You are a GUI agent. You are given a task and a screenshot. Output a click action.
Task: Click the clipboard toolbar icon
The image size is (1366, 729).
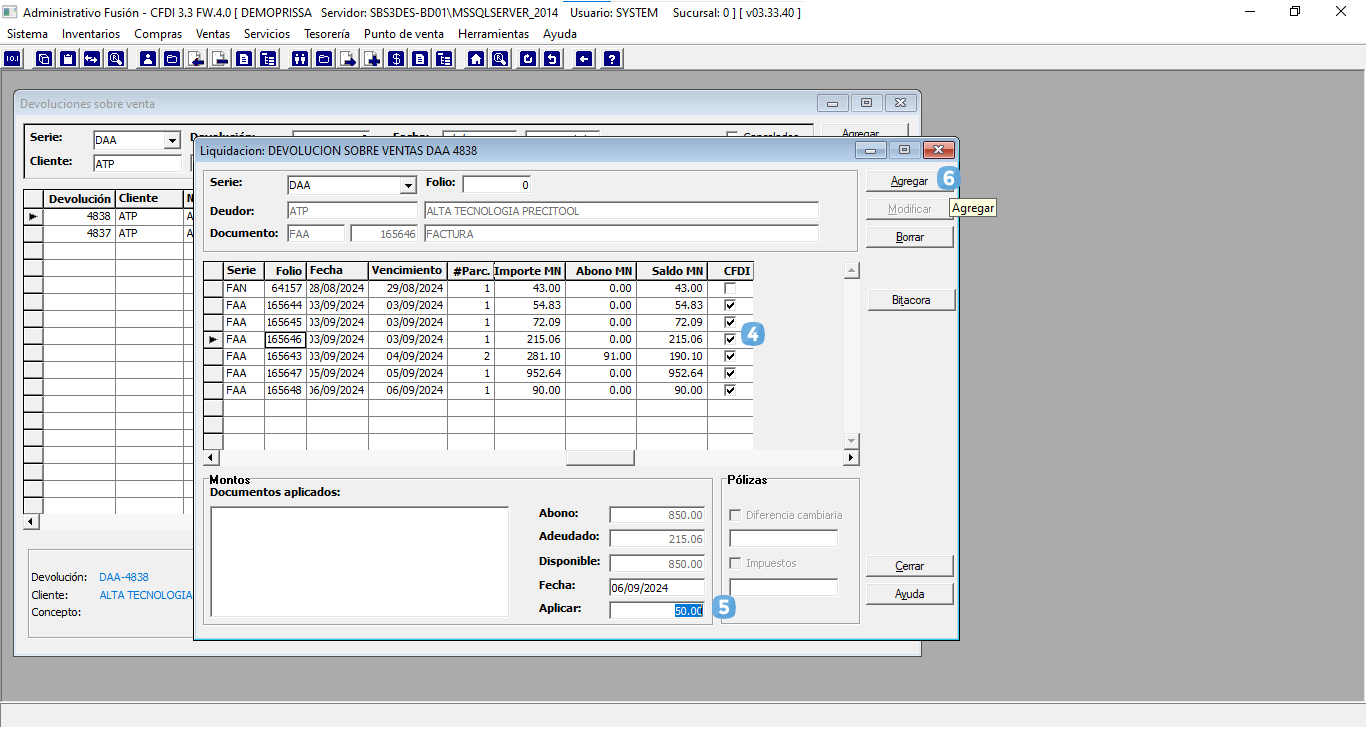68,59
